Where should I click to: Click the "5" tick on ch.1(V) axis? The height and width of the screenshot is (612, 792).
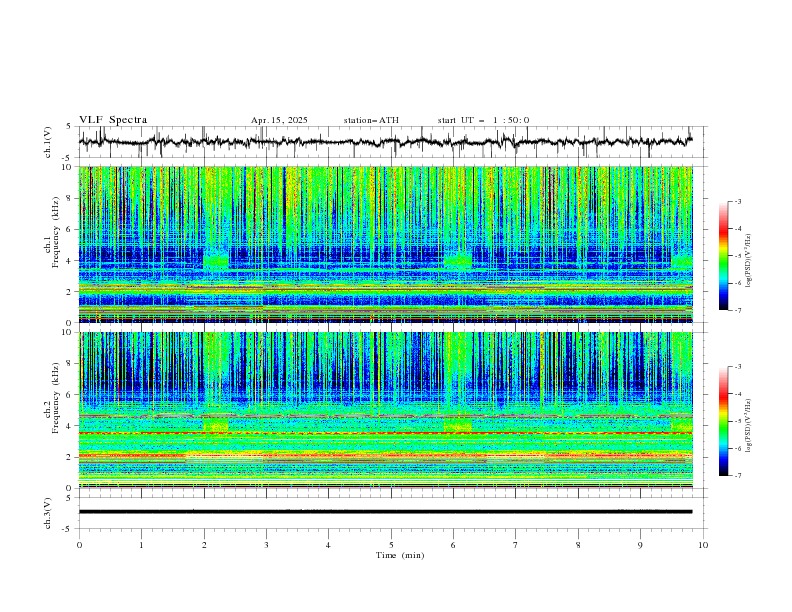(x=68, y=127)
